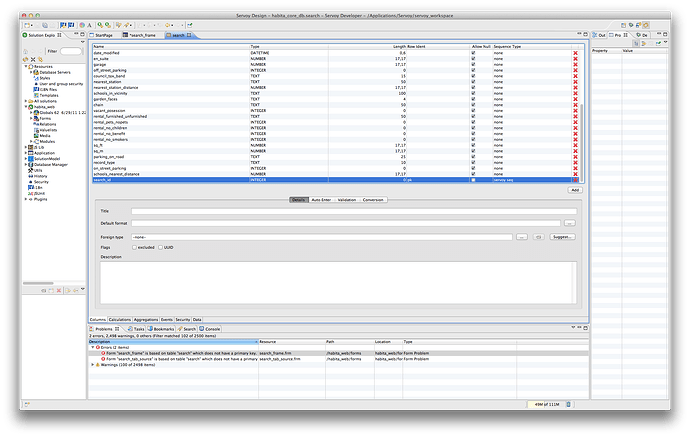Collapse the habita_web solution node
The height and width of the screenshot is (436, 690).
[x=26, y=107]
